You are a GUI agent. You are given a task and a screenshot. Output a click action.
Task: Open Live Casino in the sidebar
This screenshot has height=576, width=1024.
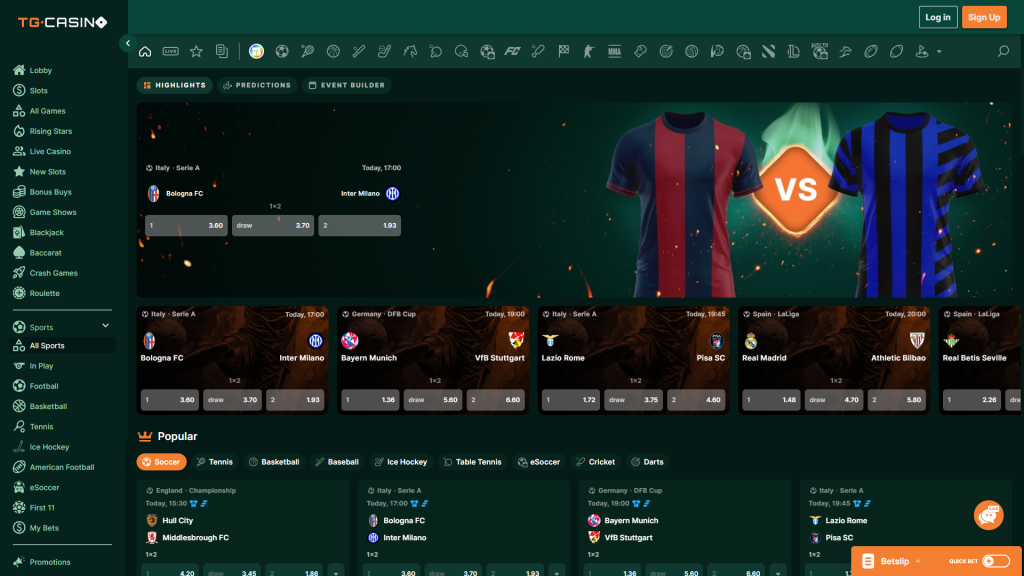coord(50,151)
